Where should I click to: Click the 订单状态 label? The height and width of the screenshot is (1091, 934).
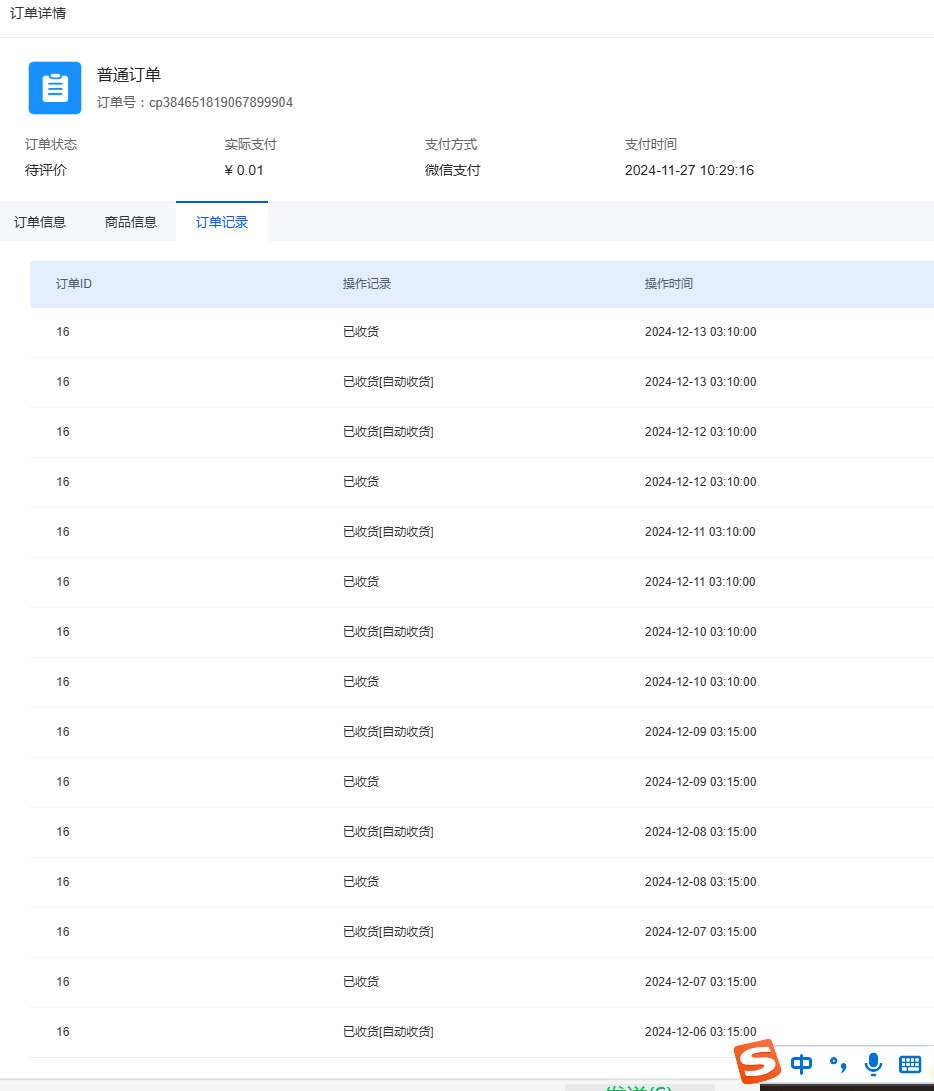pos(51,145)
